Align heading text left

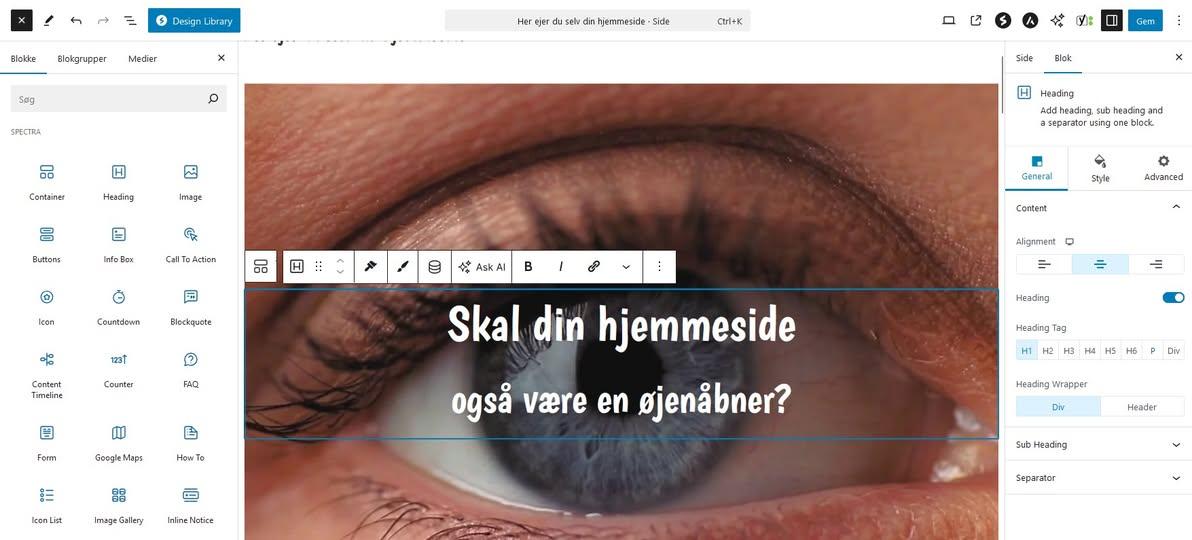1045,264
